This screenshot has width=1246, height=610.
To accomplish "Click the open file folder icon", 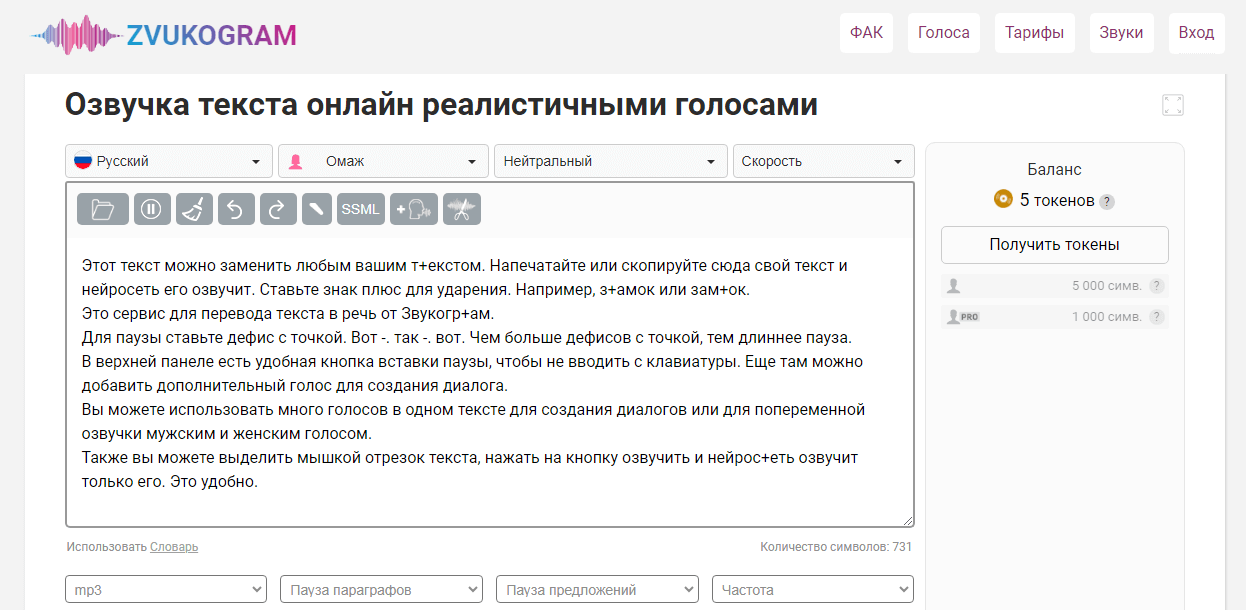I will [x=102, y=209].
